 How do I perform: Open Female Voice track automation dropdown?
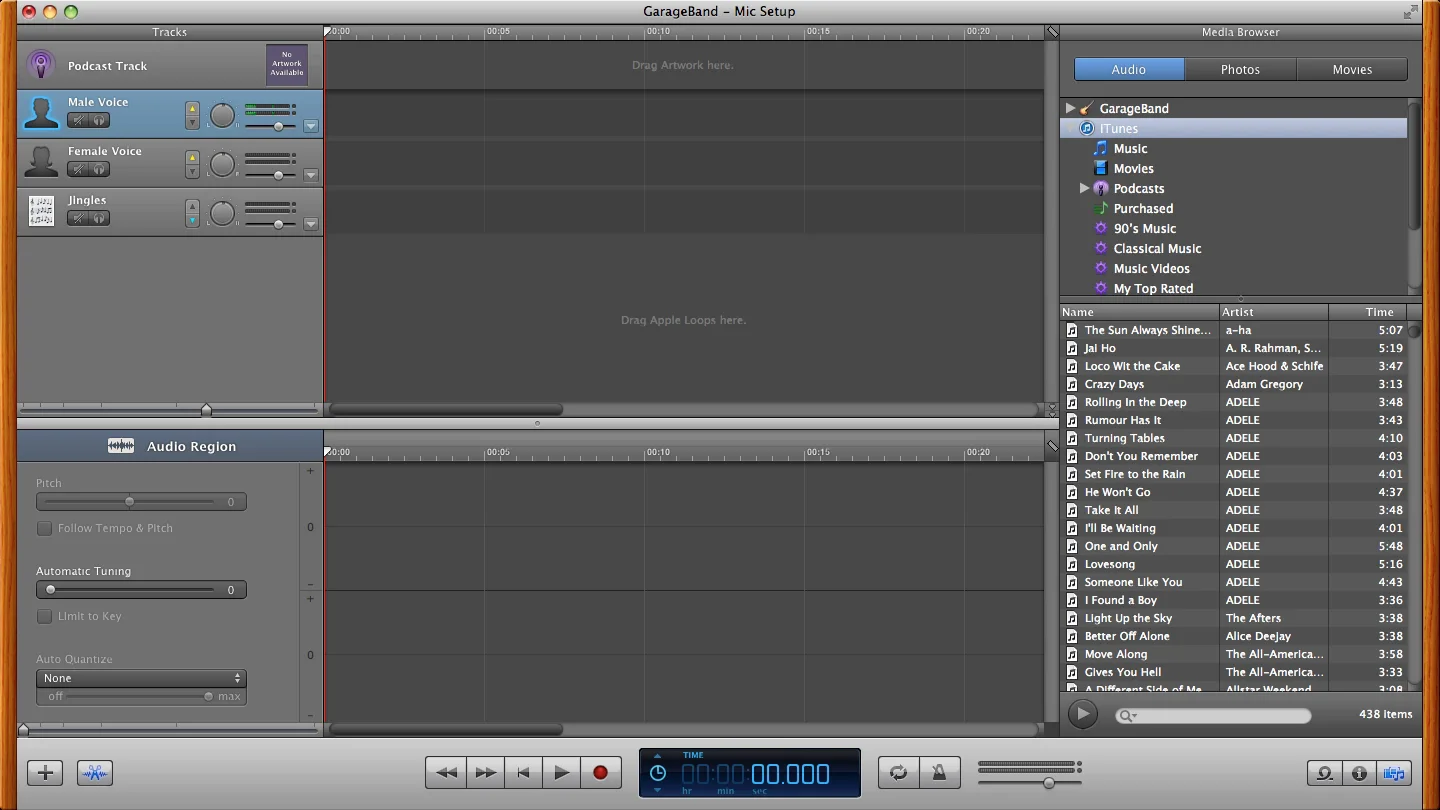pos(311,175)
